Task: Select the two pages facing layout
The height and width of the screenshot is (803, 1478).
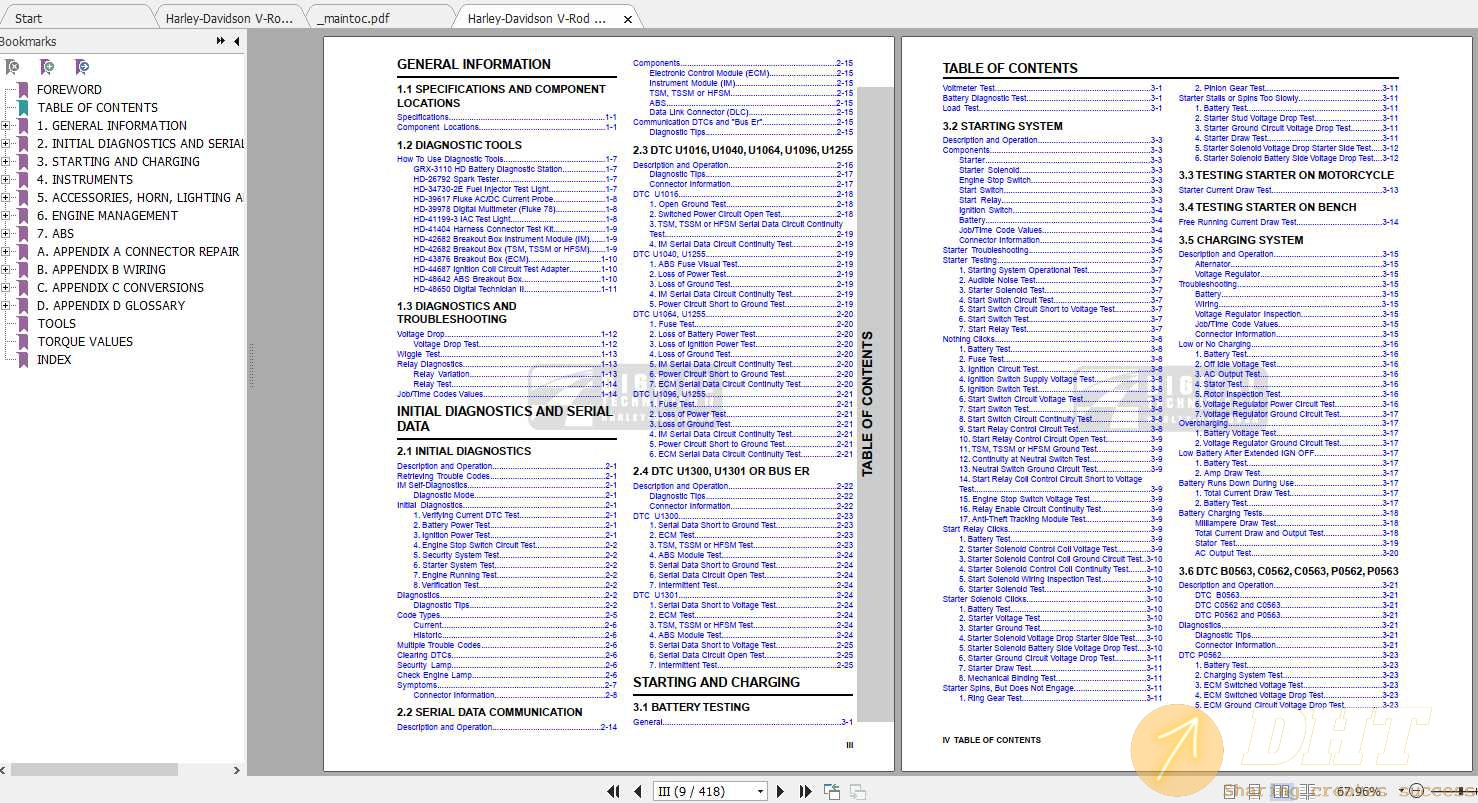Action: coord(1281,791)
